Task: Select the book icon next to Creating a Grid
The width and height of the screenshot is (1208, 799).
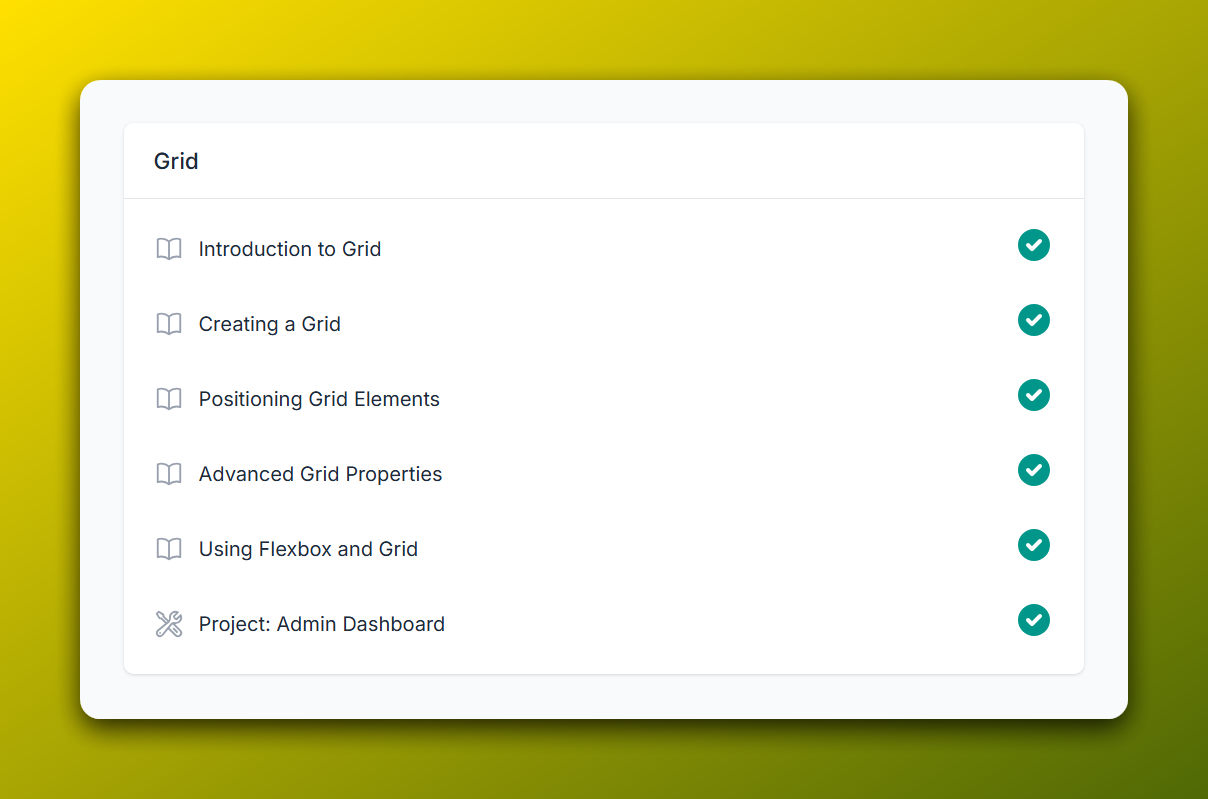Action: 168,323
